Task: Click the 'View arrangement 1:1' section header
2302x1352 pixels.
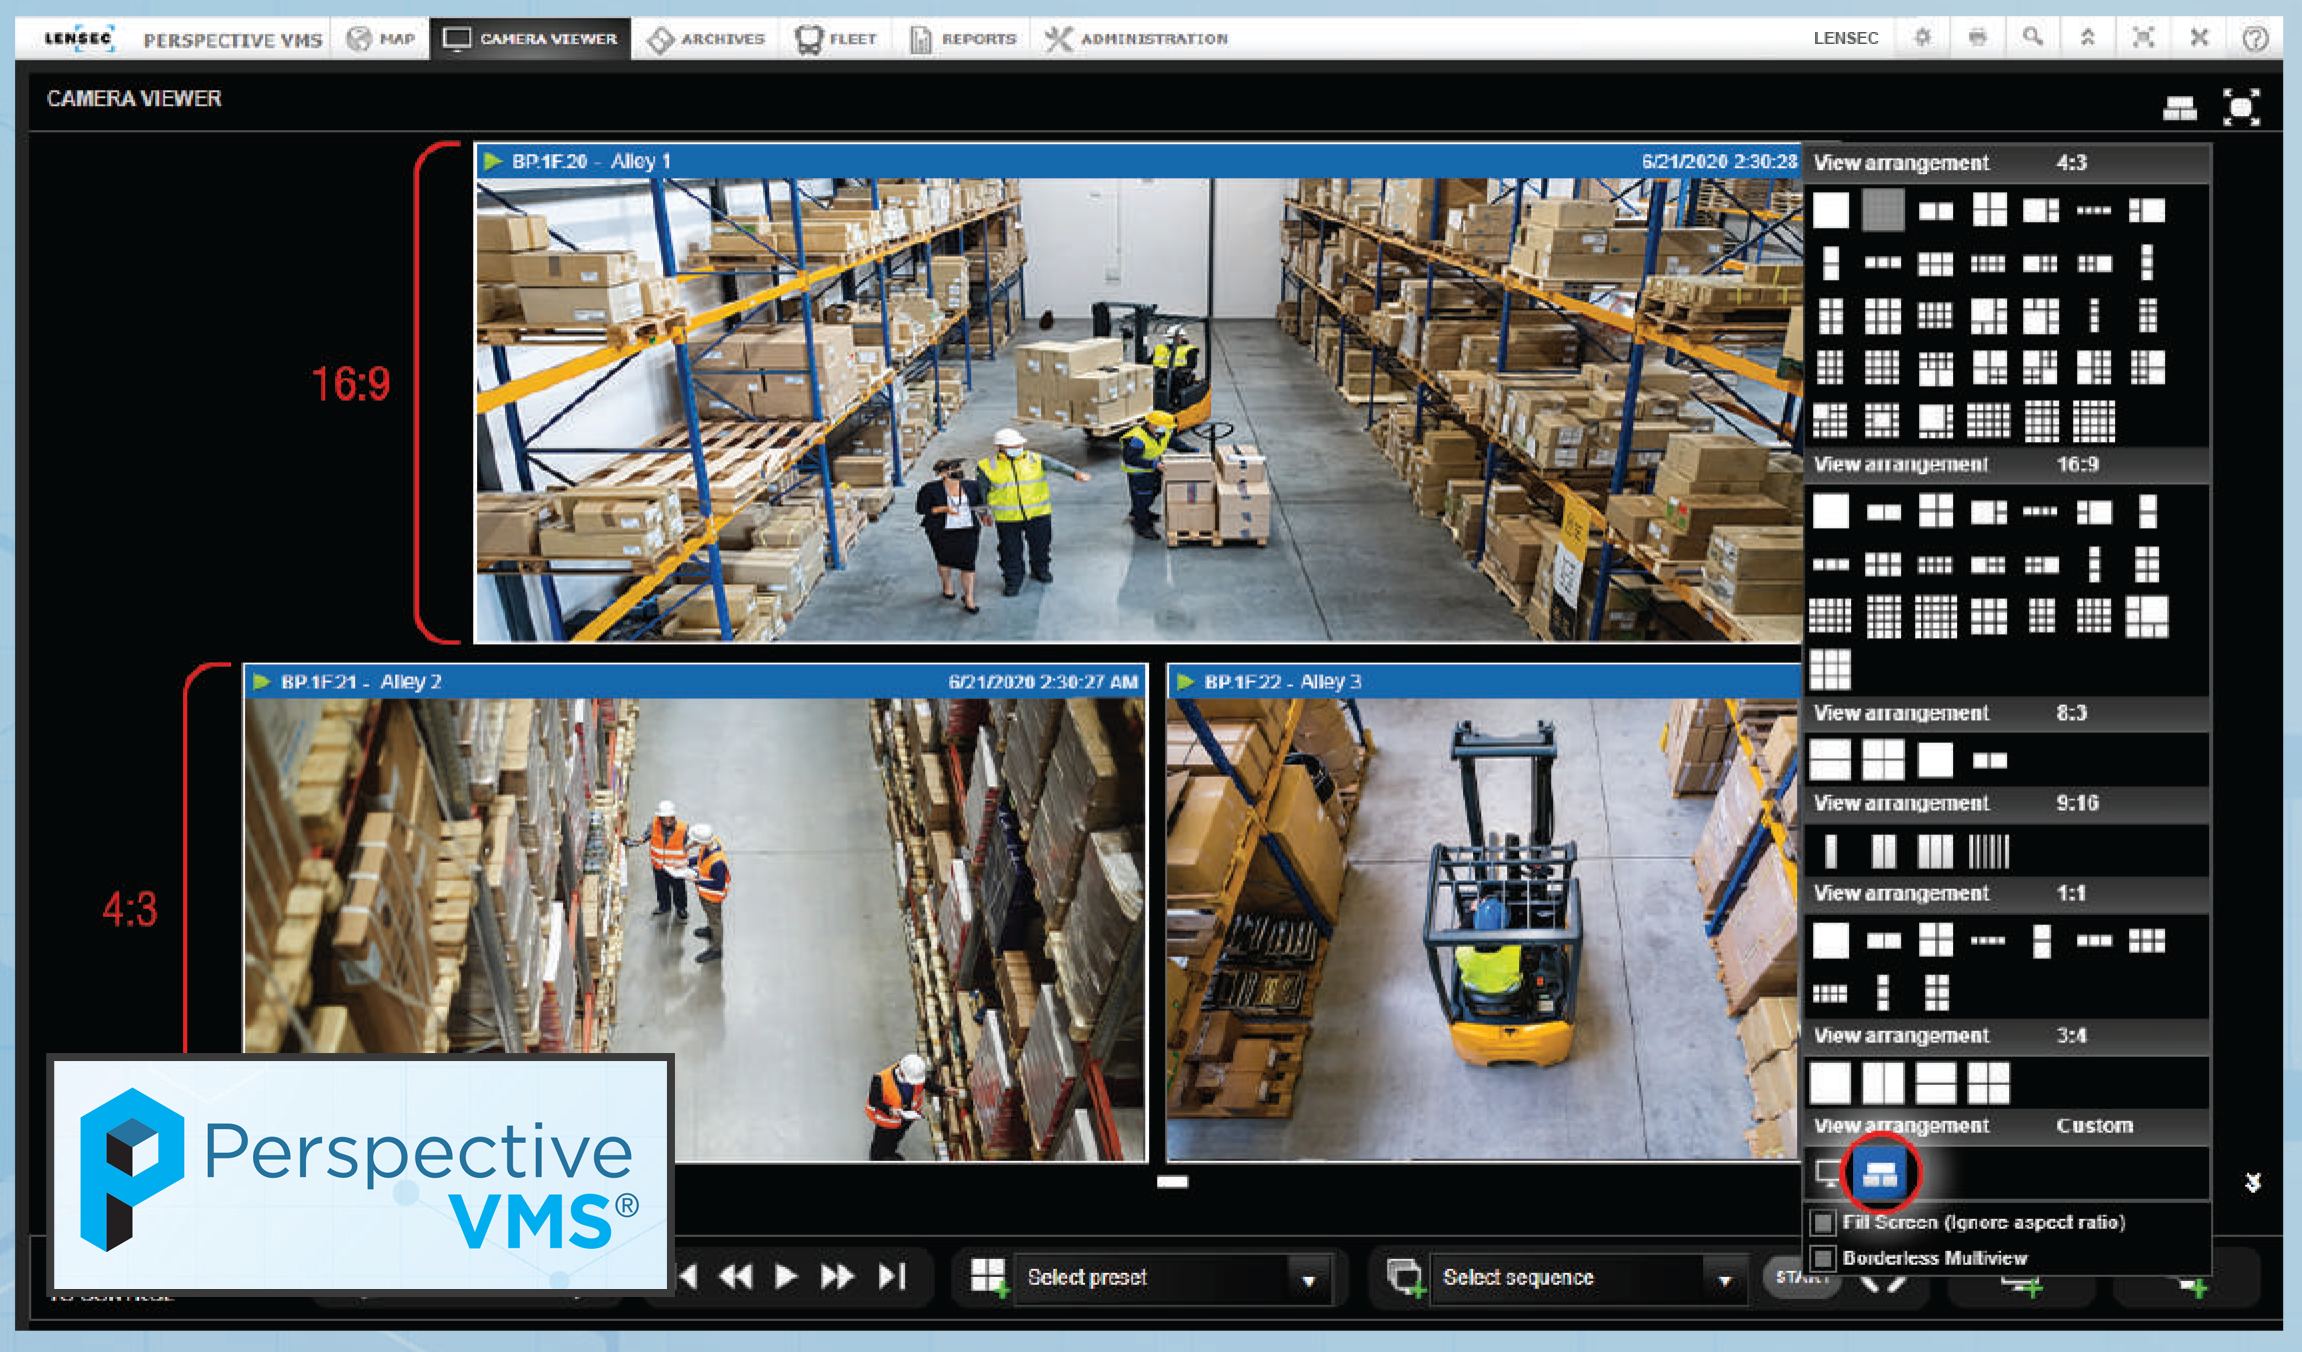Action: click(x=2007, y=893)
